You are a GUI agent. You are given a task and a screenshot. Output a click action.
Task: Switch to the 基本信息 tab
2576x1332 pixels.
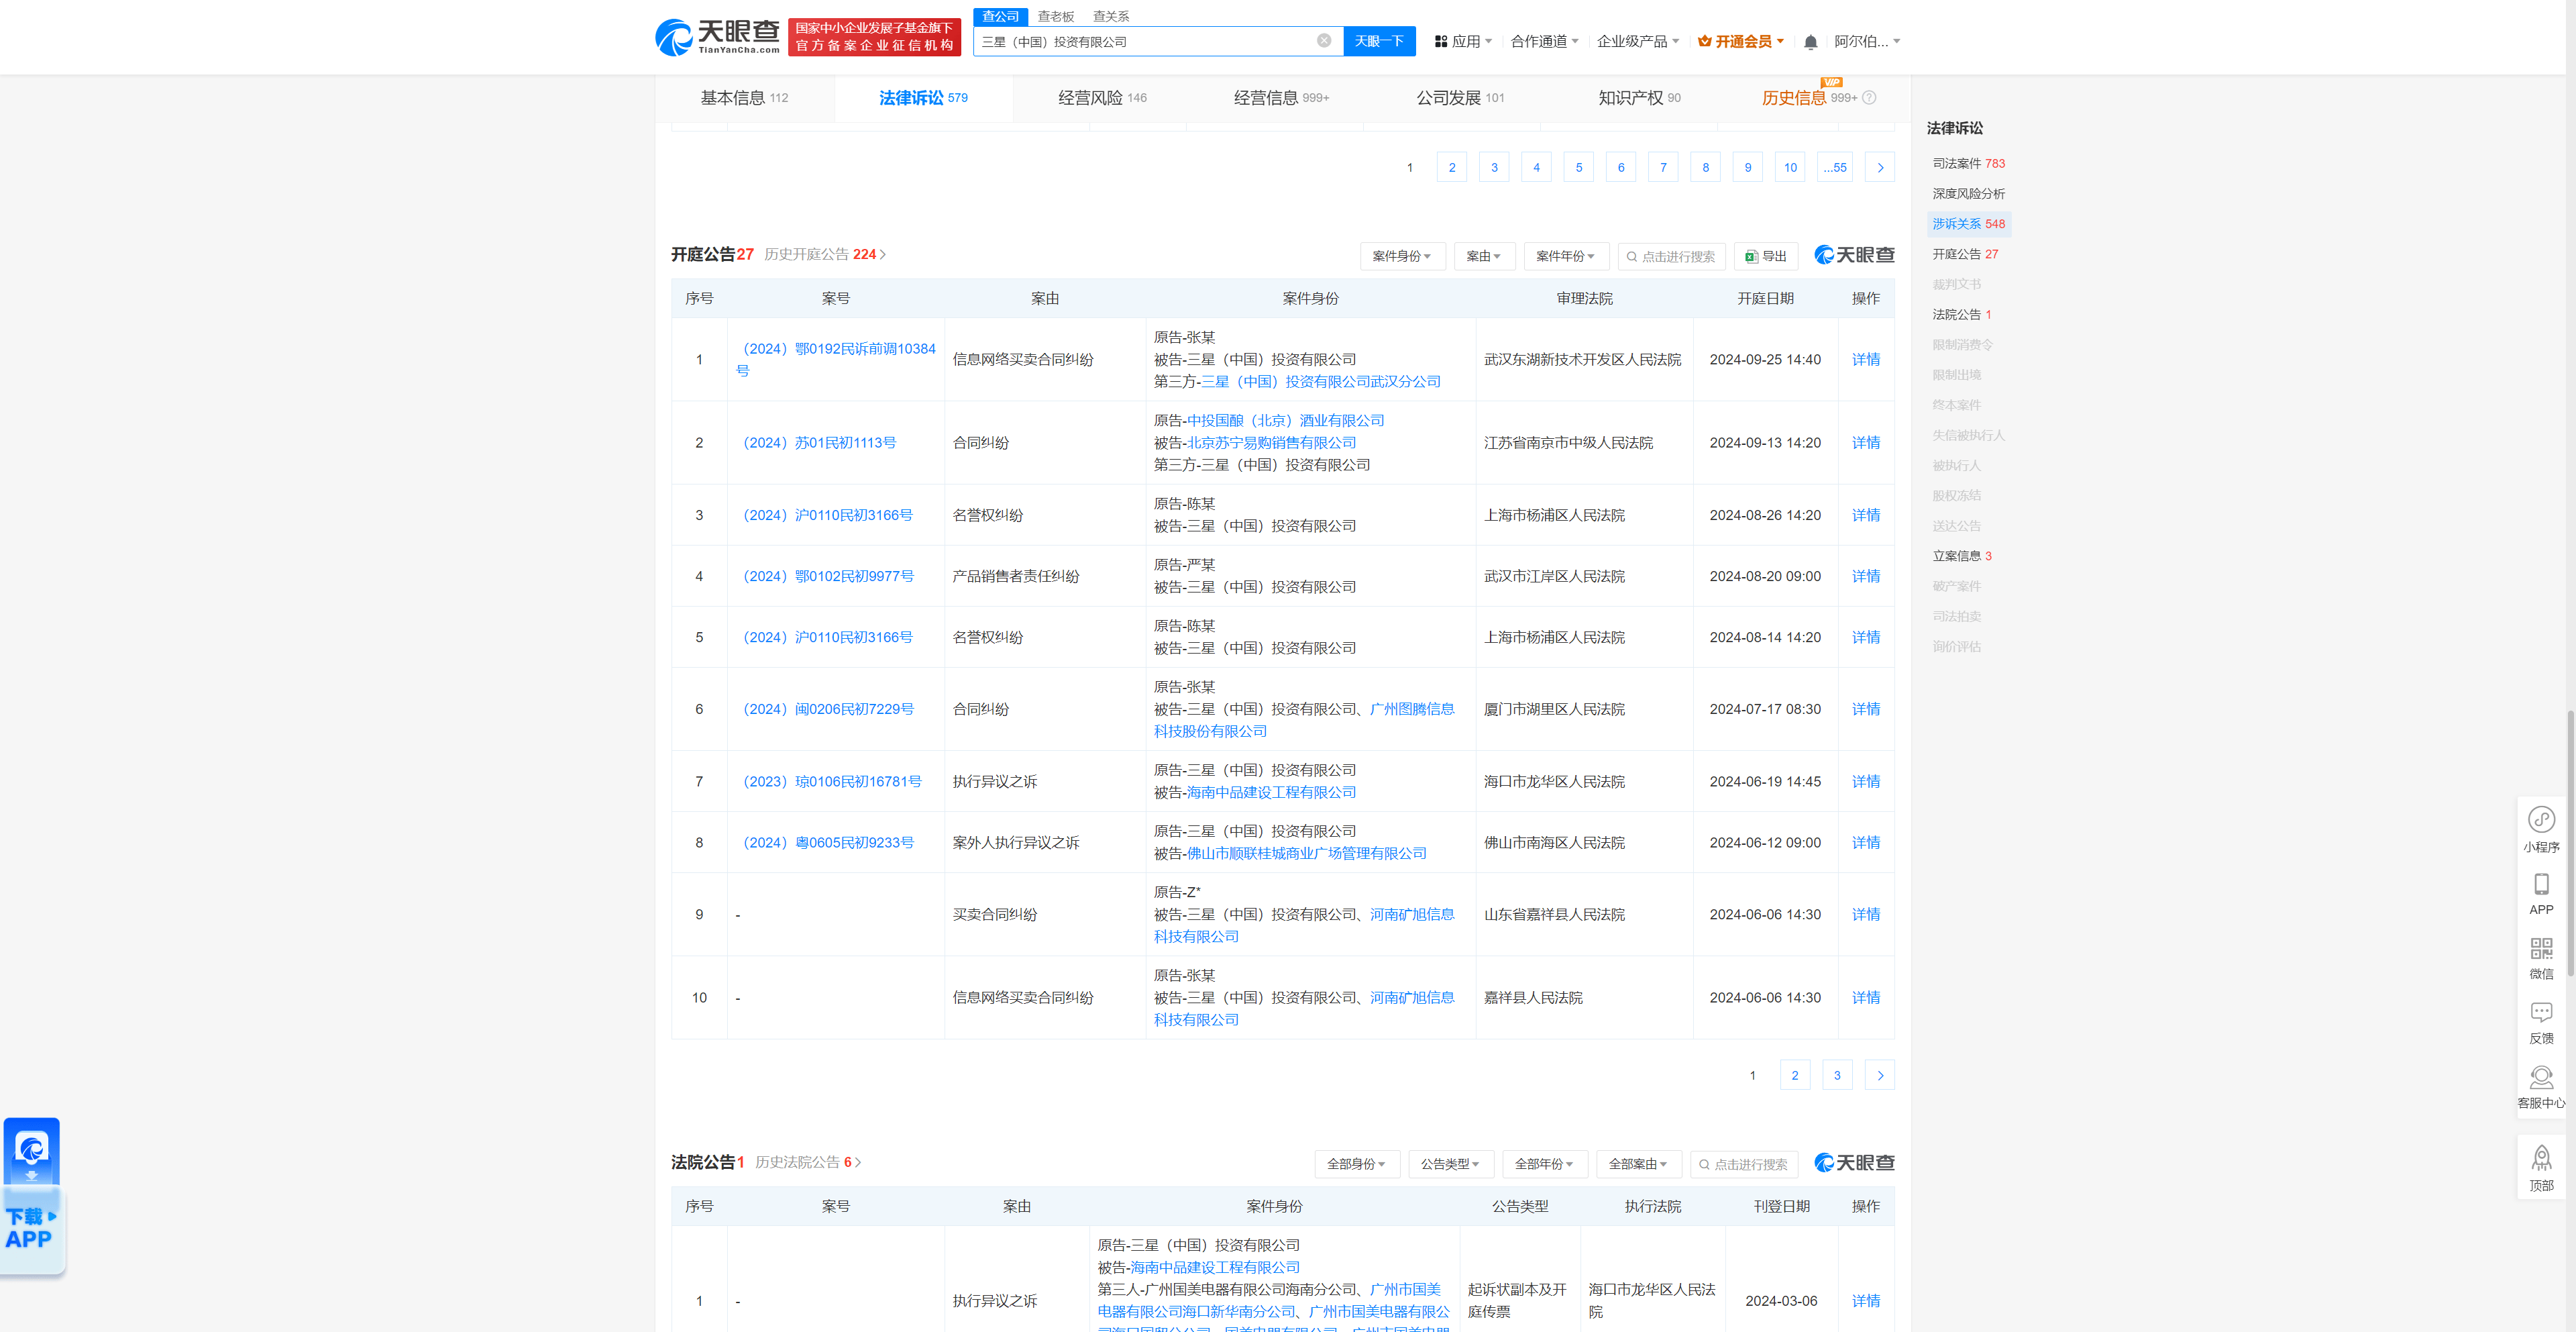pyautogui.click(x=744, y=98)
